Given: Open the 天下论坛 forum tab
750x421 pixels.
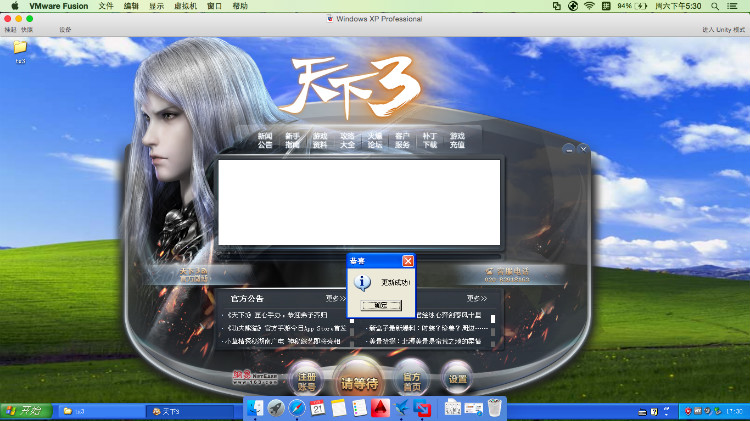Looking at the screenshot, I should click(x=375, y=140).
